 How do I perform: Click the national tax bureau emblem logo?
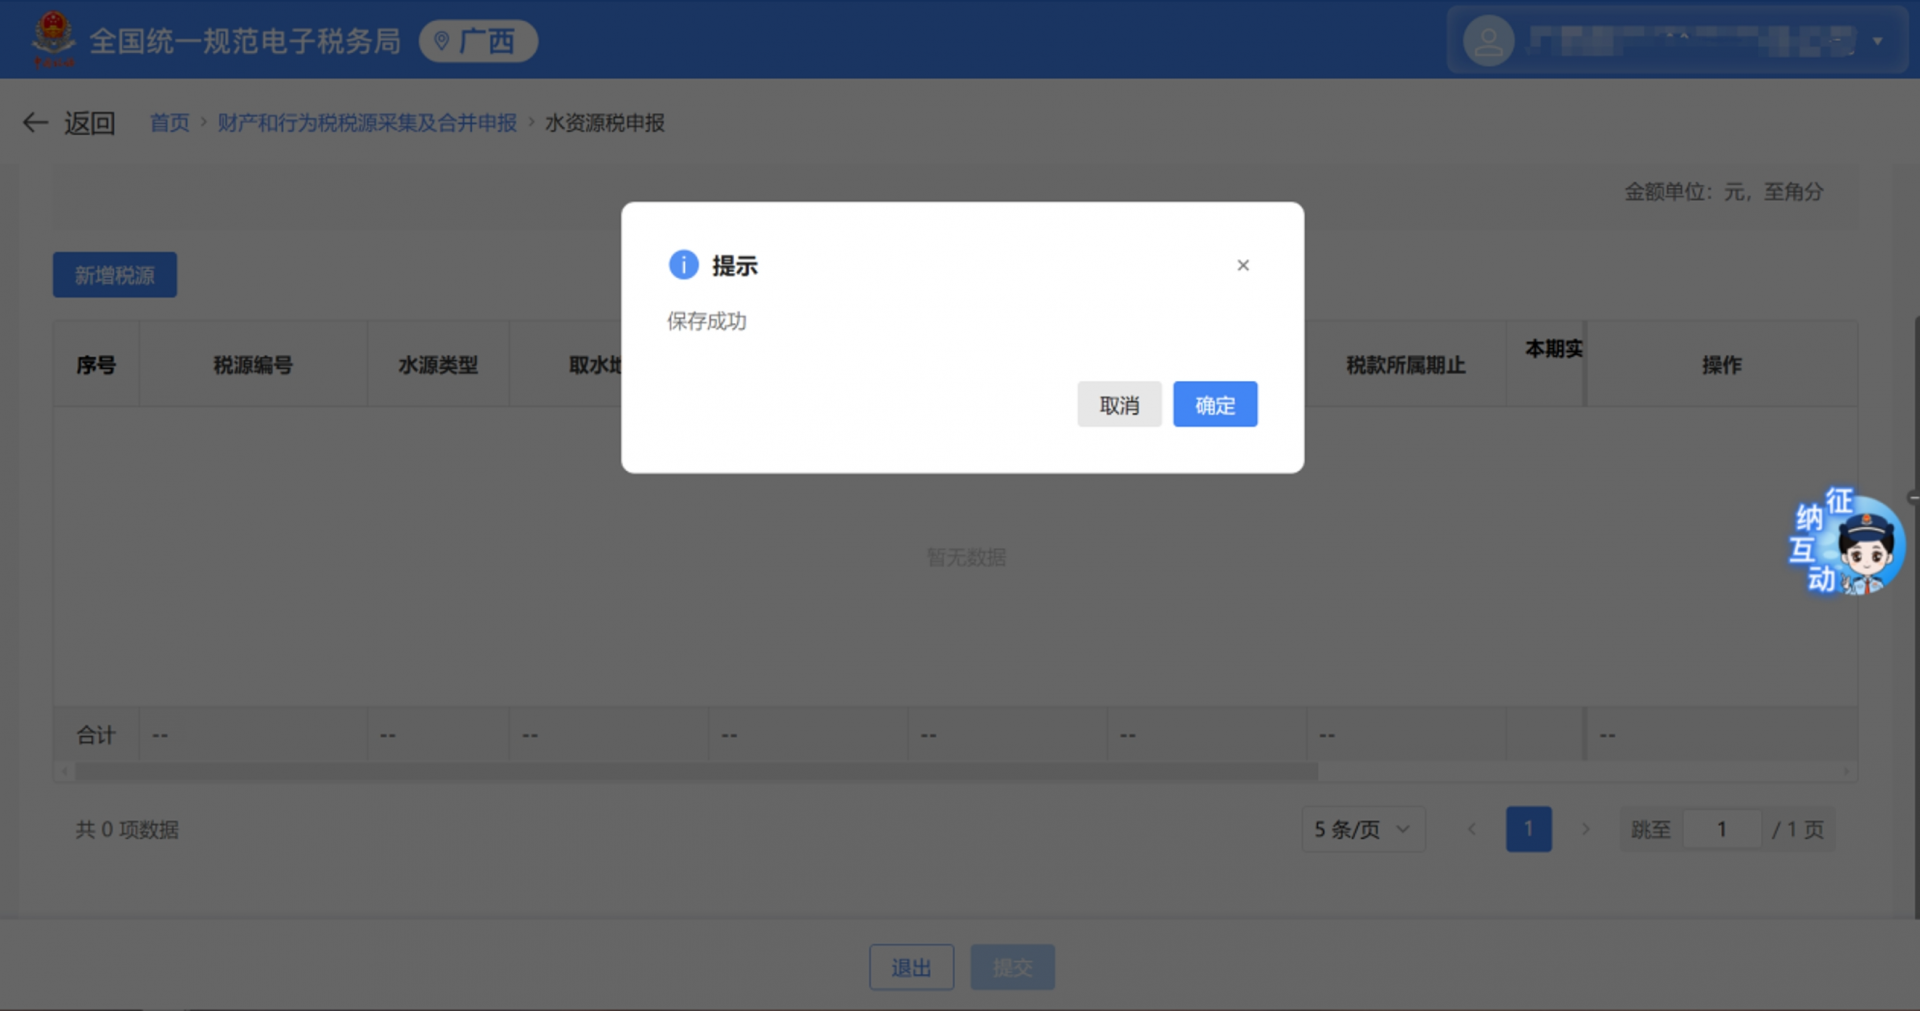click(x=57, y=39)
